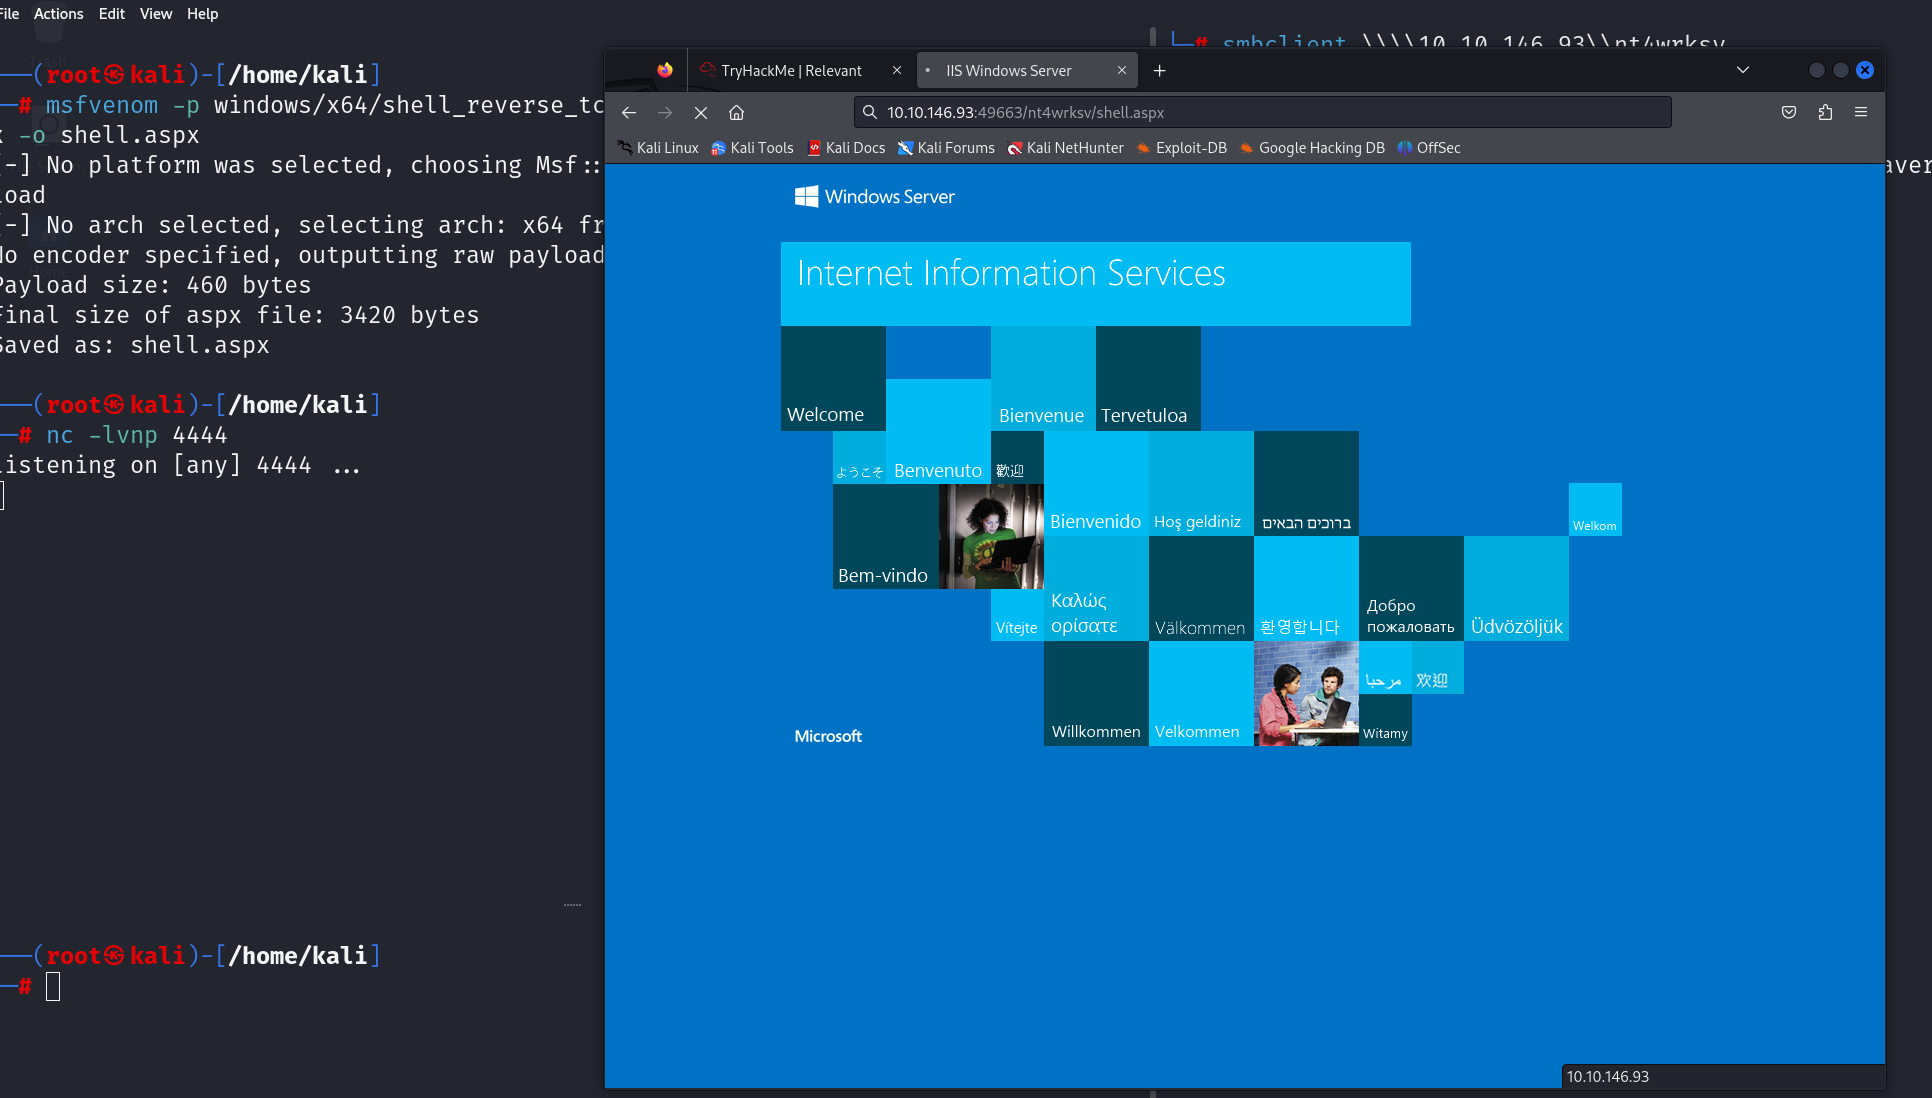Open the Firefox hamburger menu
This screenshot has width=1932, height=1098.
pos(1861,113)
